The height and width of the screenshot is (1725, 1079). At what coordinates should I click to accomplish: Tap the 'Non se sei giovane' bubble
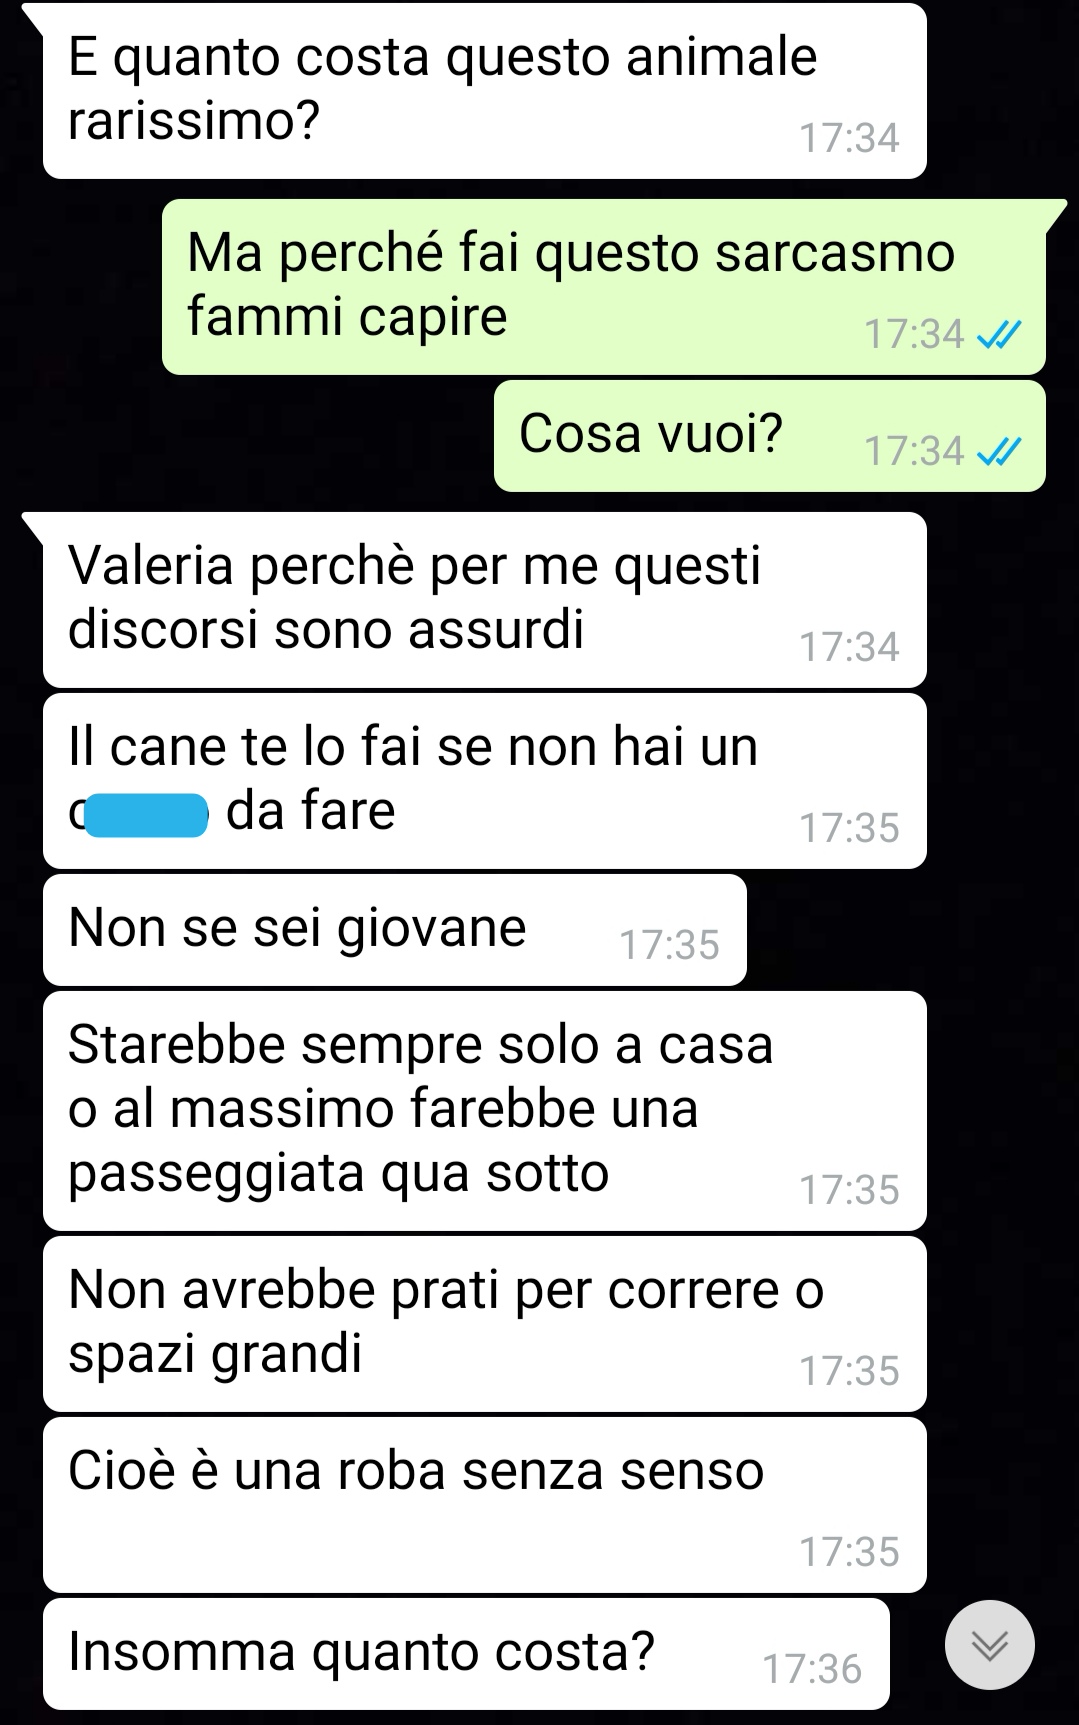coord(395,930)
